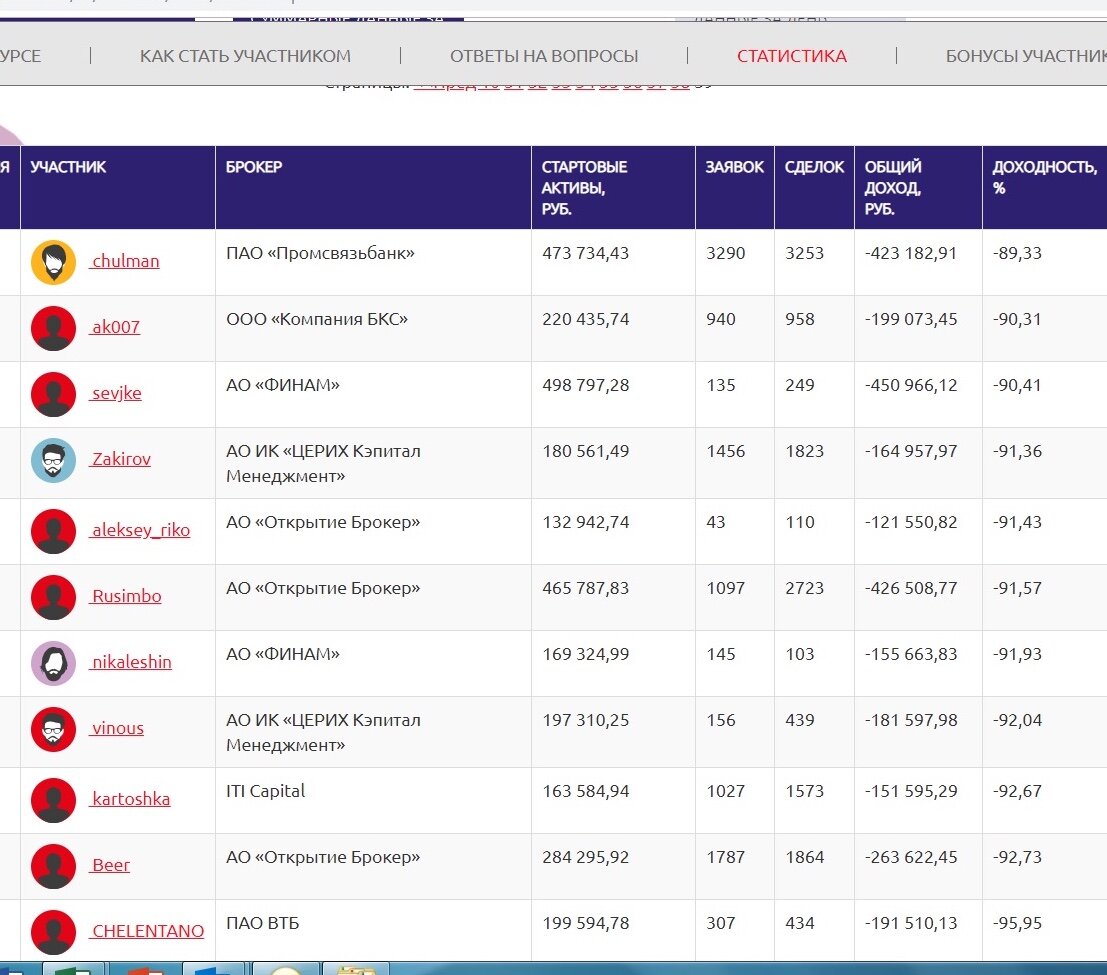The image size is (1107, 975).
Task: Open the КАК СТАТЬ УЧАСТНИКОМ menu item
Action: click(x=245, y=56)
